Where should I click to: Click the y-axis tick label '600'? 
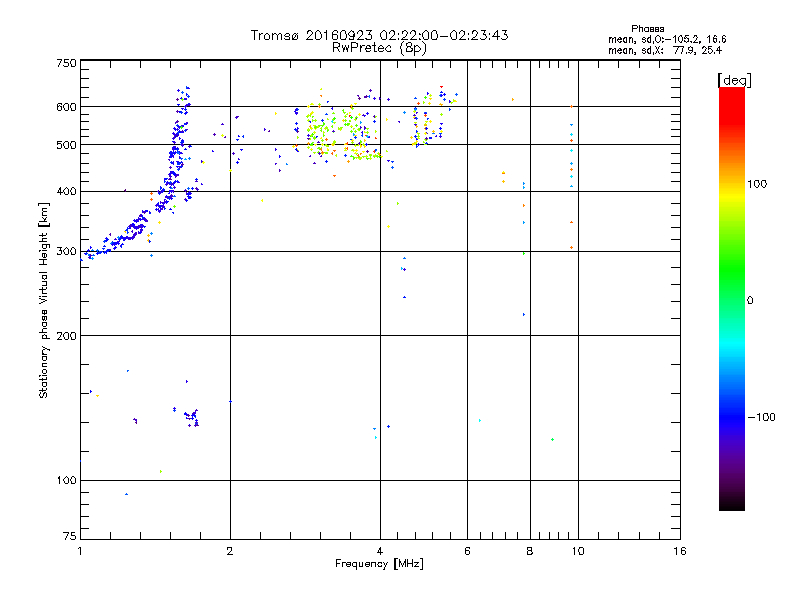click(67, 107)
